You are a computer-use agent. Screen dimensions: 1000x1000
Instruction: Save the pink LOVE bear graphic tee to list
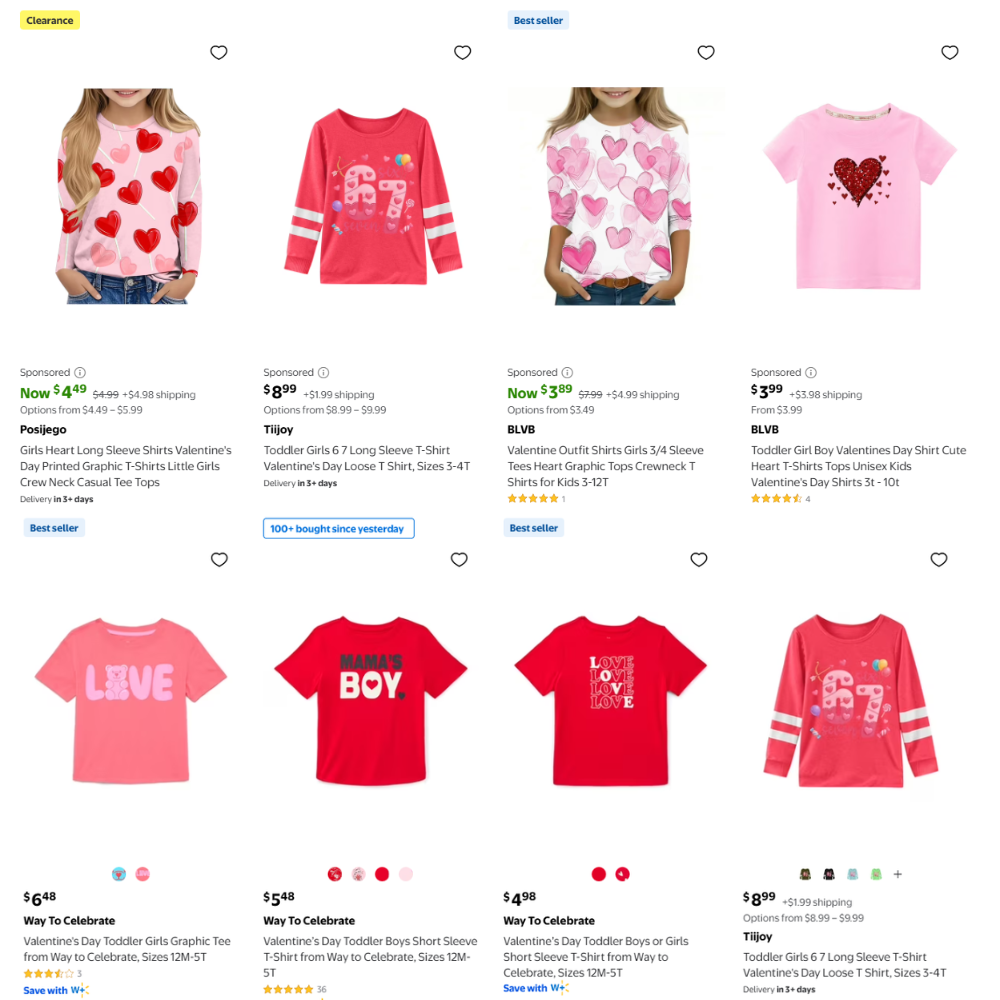pos(219,560)
